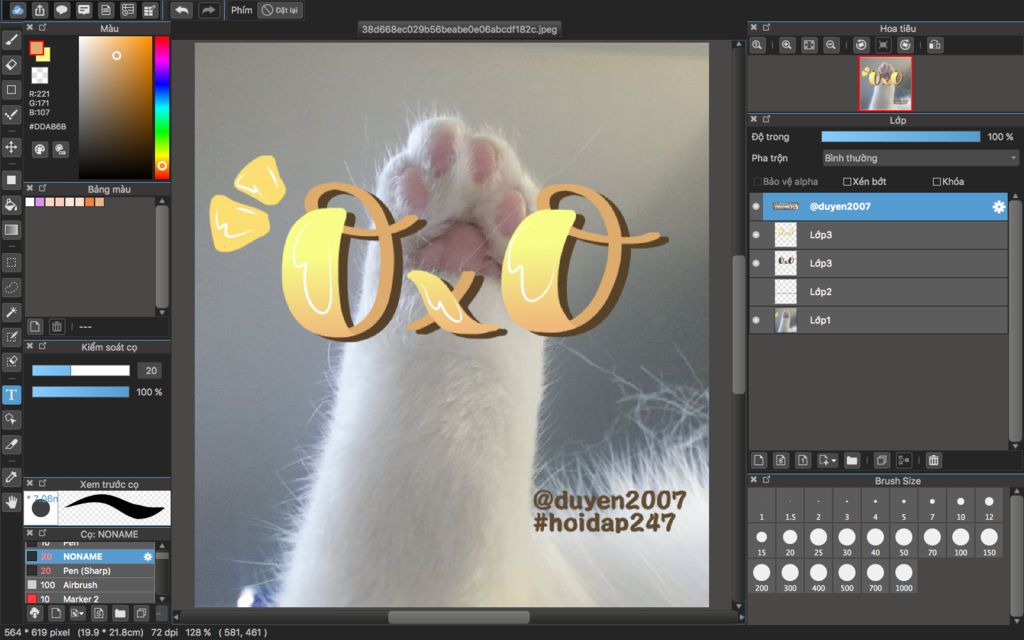Pick brush size 12 preset
Image resolution: width=1024 pixels, height=640 pixels.
[x=989, y=506]
